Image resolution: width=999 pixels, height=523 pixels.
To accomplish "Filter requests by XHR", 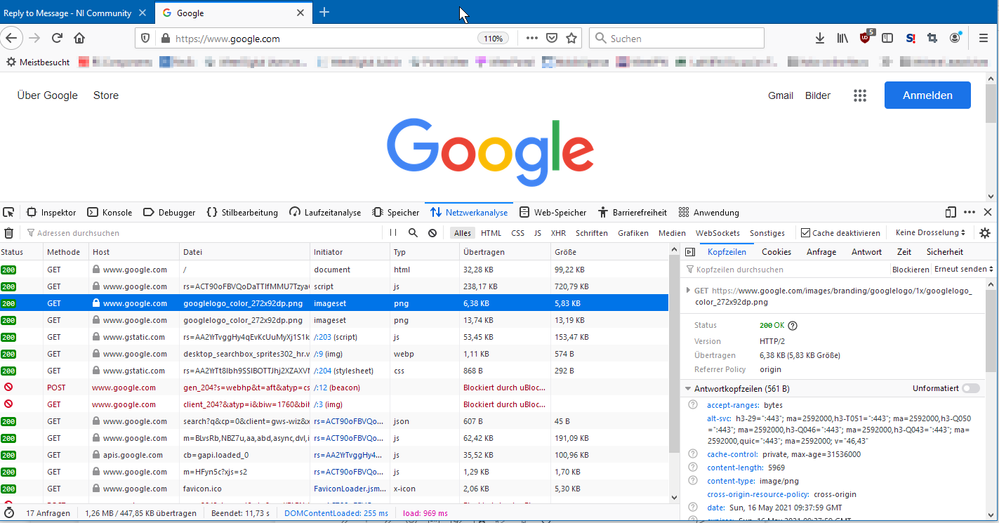I will (558, 233).
